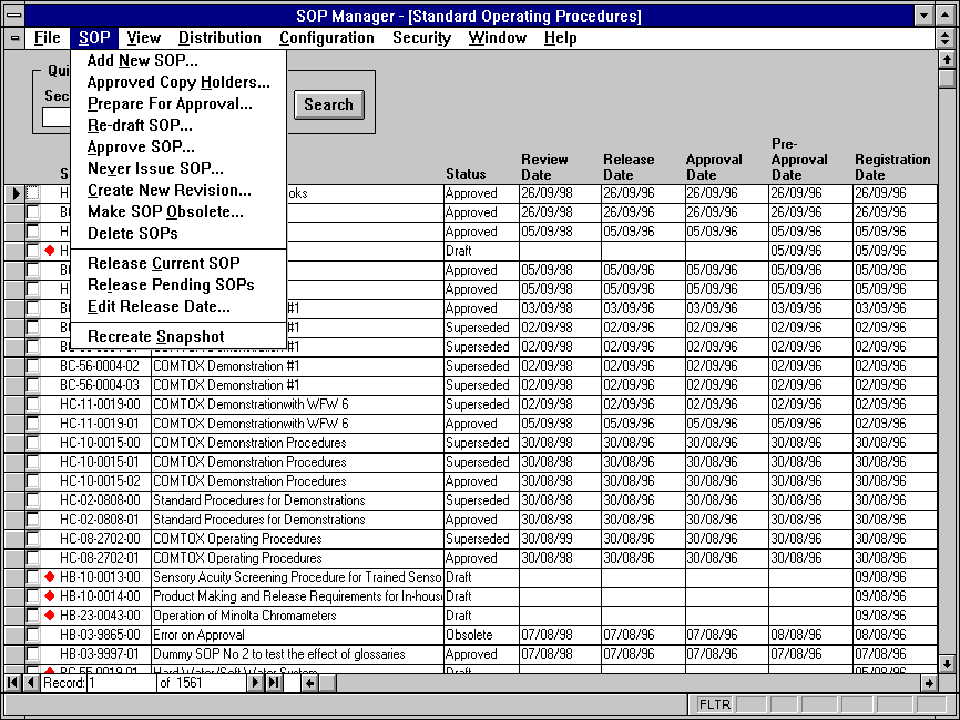Click the red diamond marker for HB-10-0013-00

[50, 577]
